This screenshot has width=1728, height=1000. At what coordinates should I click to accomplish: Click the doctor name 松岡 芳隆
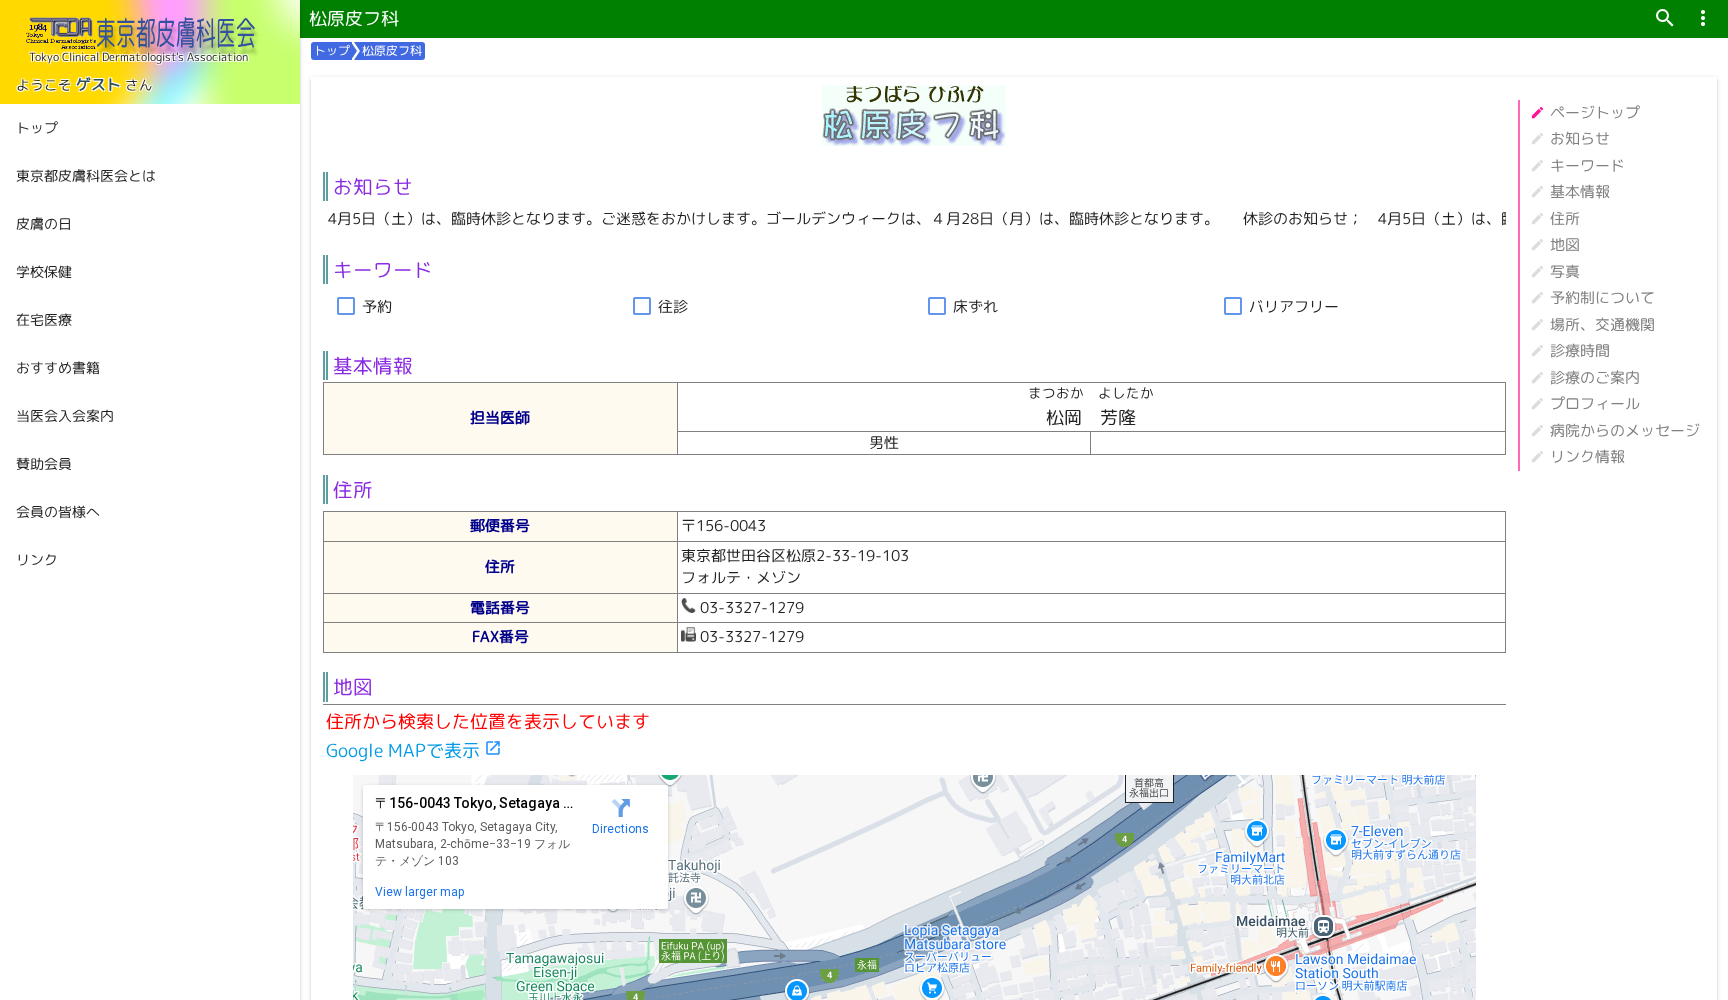click(1091, 418)
